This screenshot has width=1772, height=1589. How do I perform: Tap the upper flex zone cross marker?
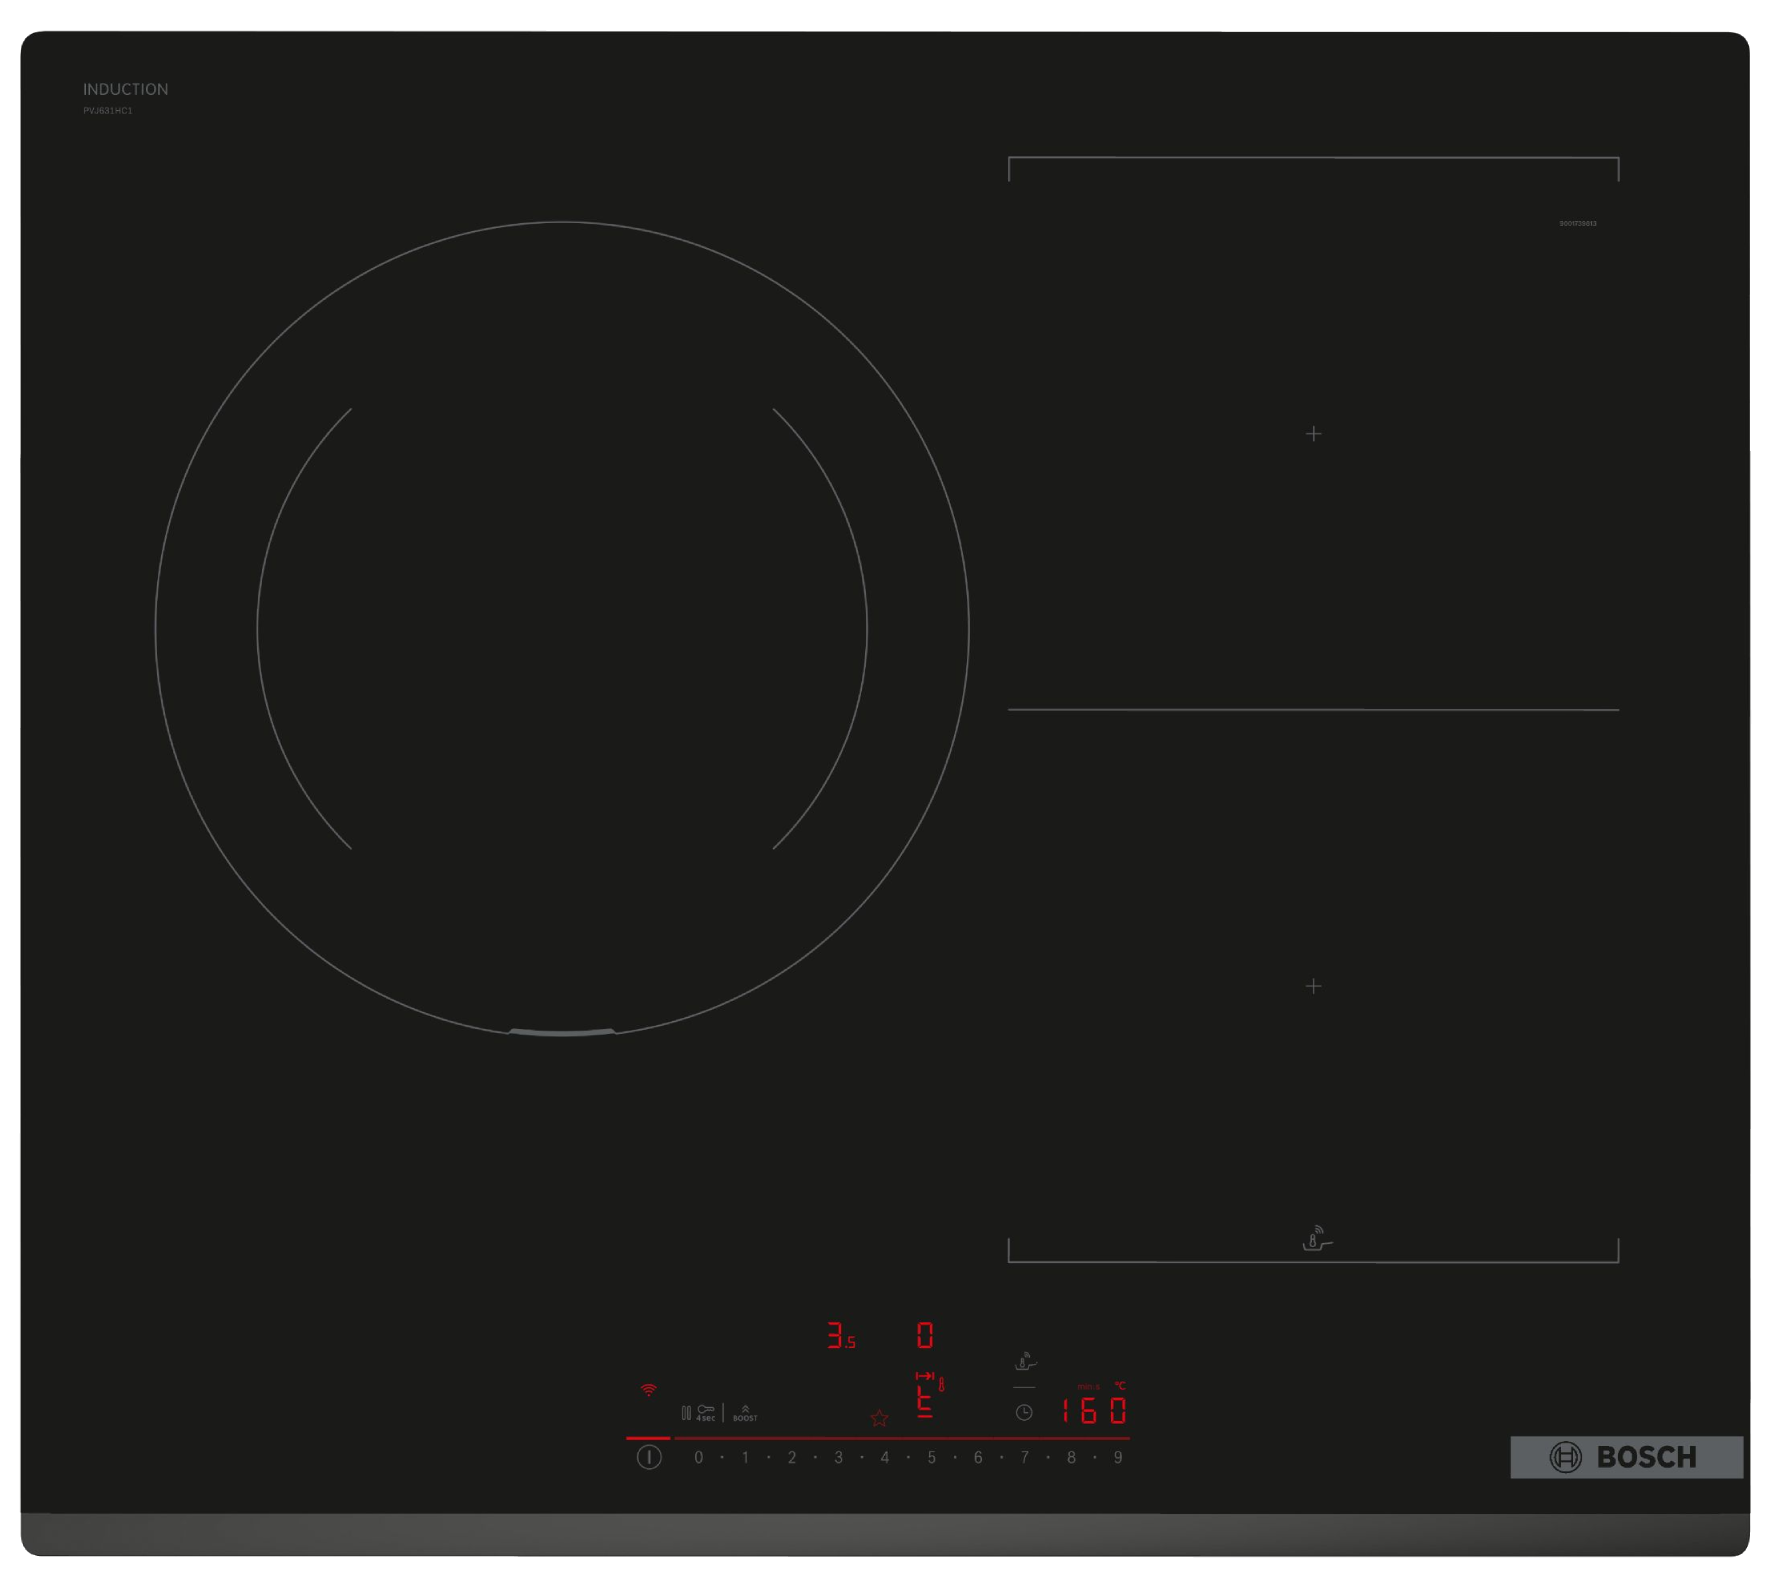pyautogui.click(x=1313, y=433)
